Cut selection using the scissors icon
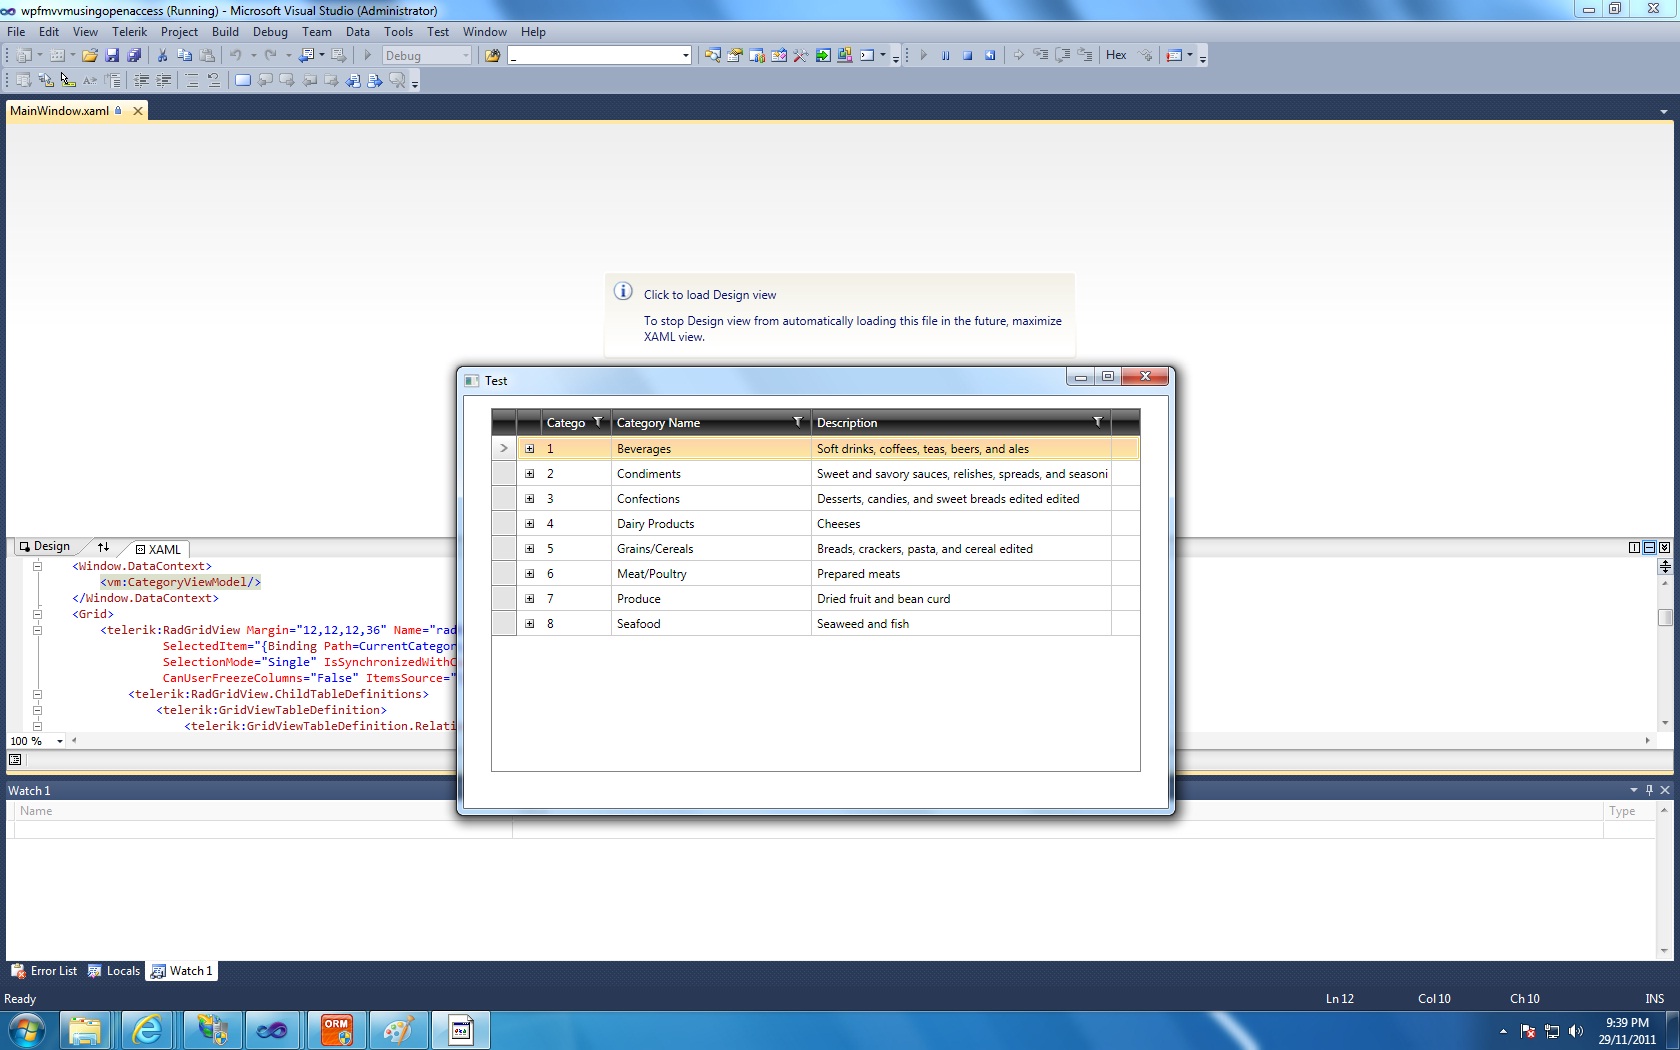 click(162, 56)
